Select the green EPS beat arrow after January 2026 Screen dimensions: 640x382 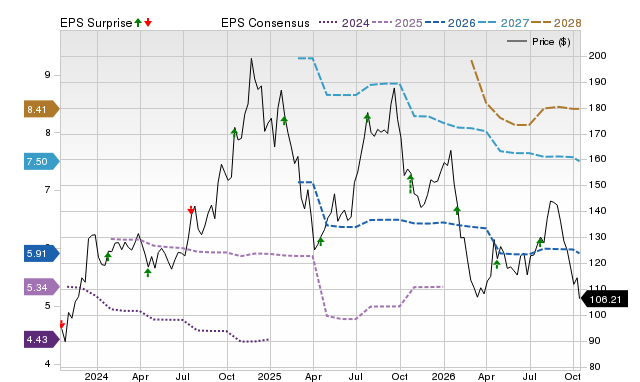tap(457, 210)
